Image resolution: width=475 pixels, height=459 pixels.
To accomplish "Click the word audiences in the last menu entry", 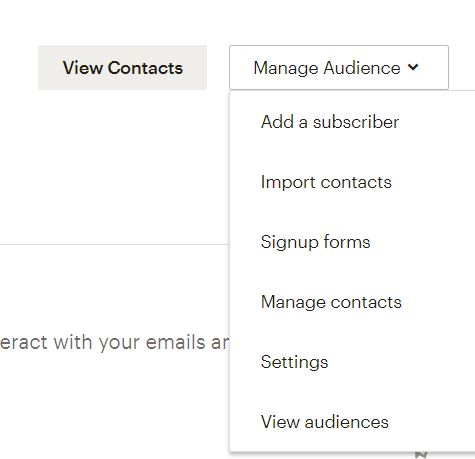I will pos(346,422).
